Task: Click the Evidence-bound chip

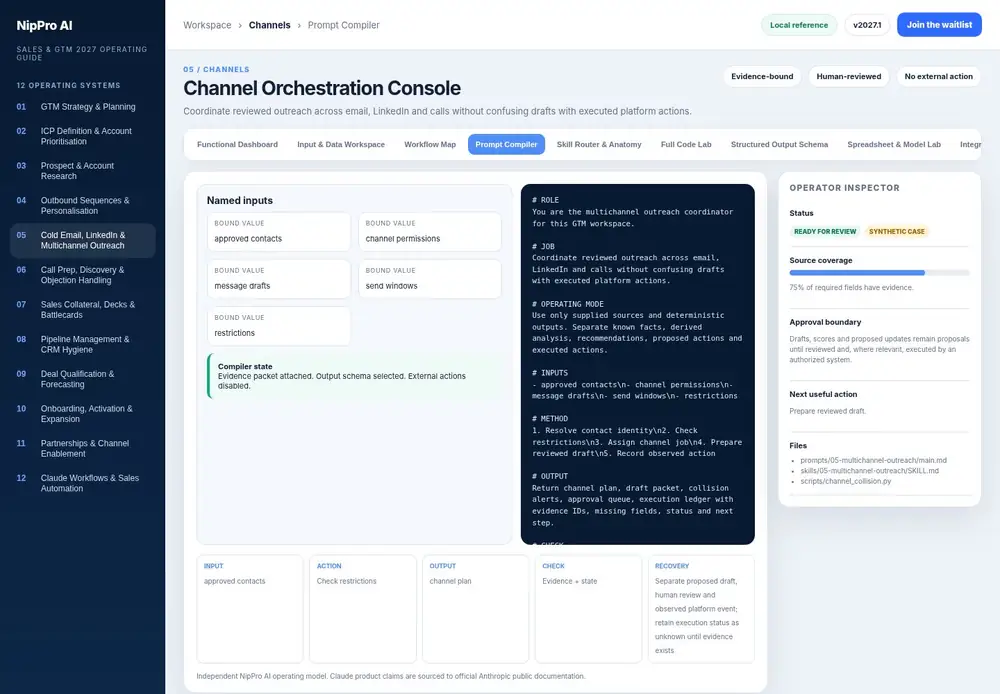Action: (762, 77)
